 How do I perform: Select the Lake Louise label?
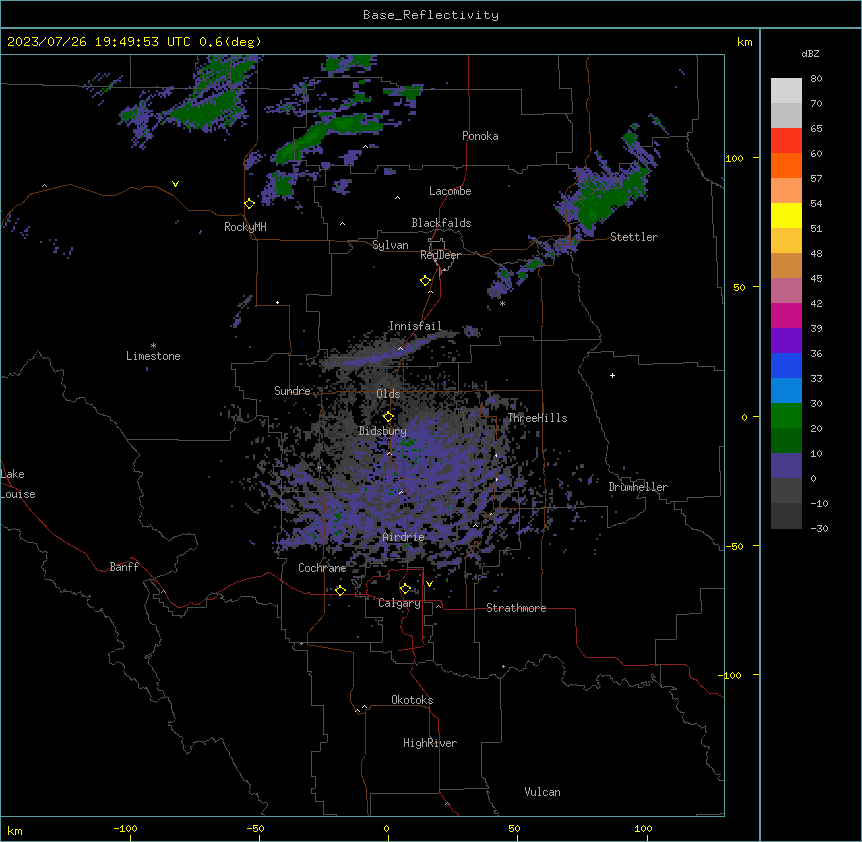click(x=18, y=484)
